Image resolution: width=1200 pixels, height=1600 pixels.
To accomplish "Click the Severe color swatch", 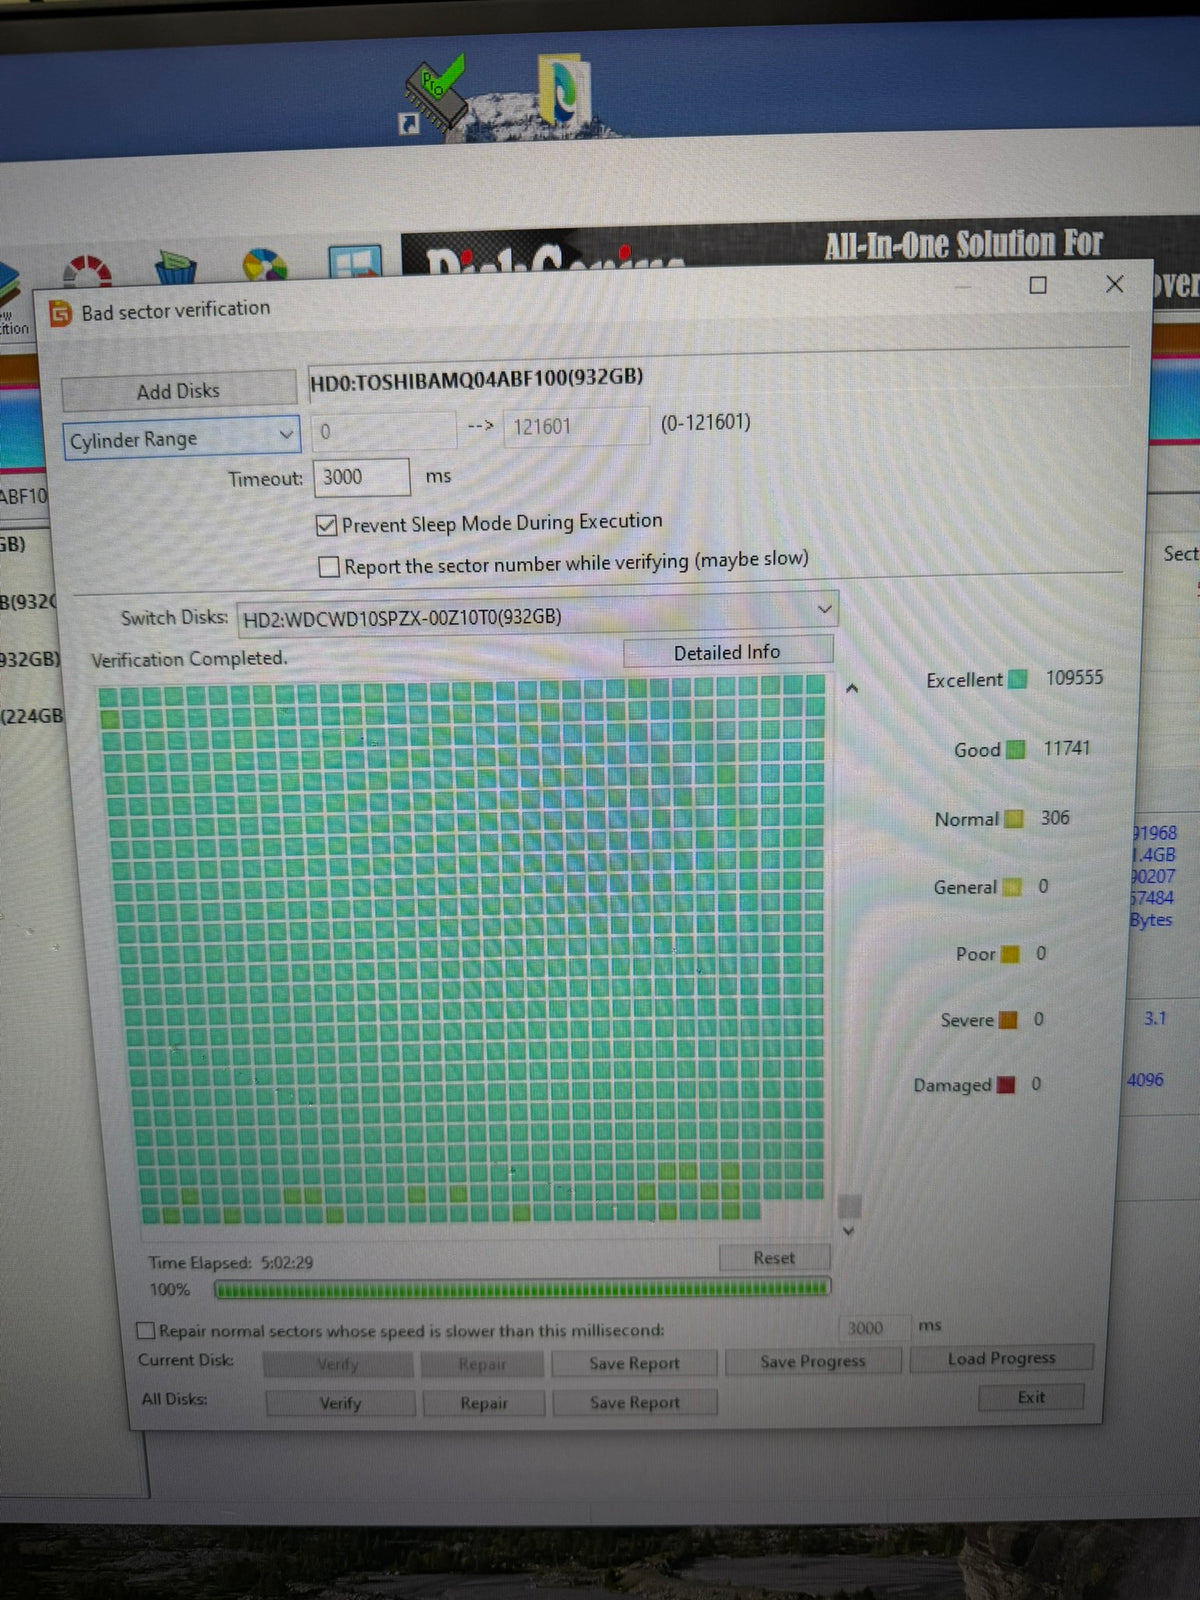I will (1008, 1020).
